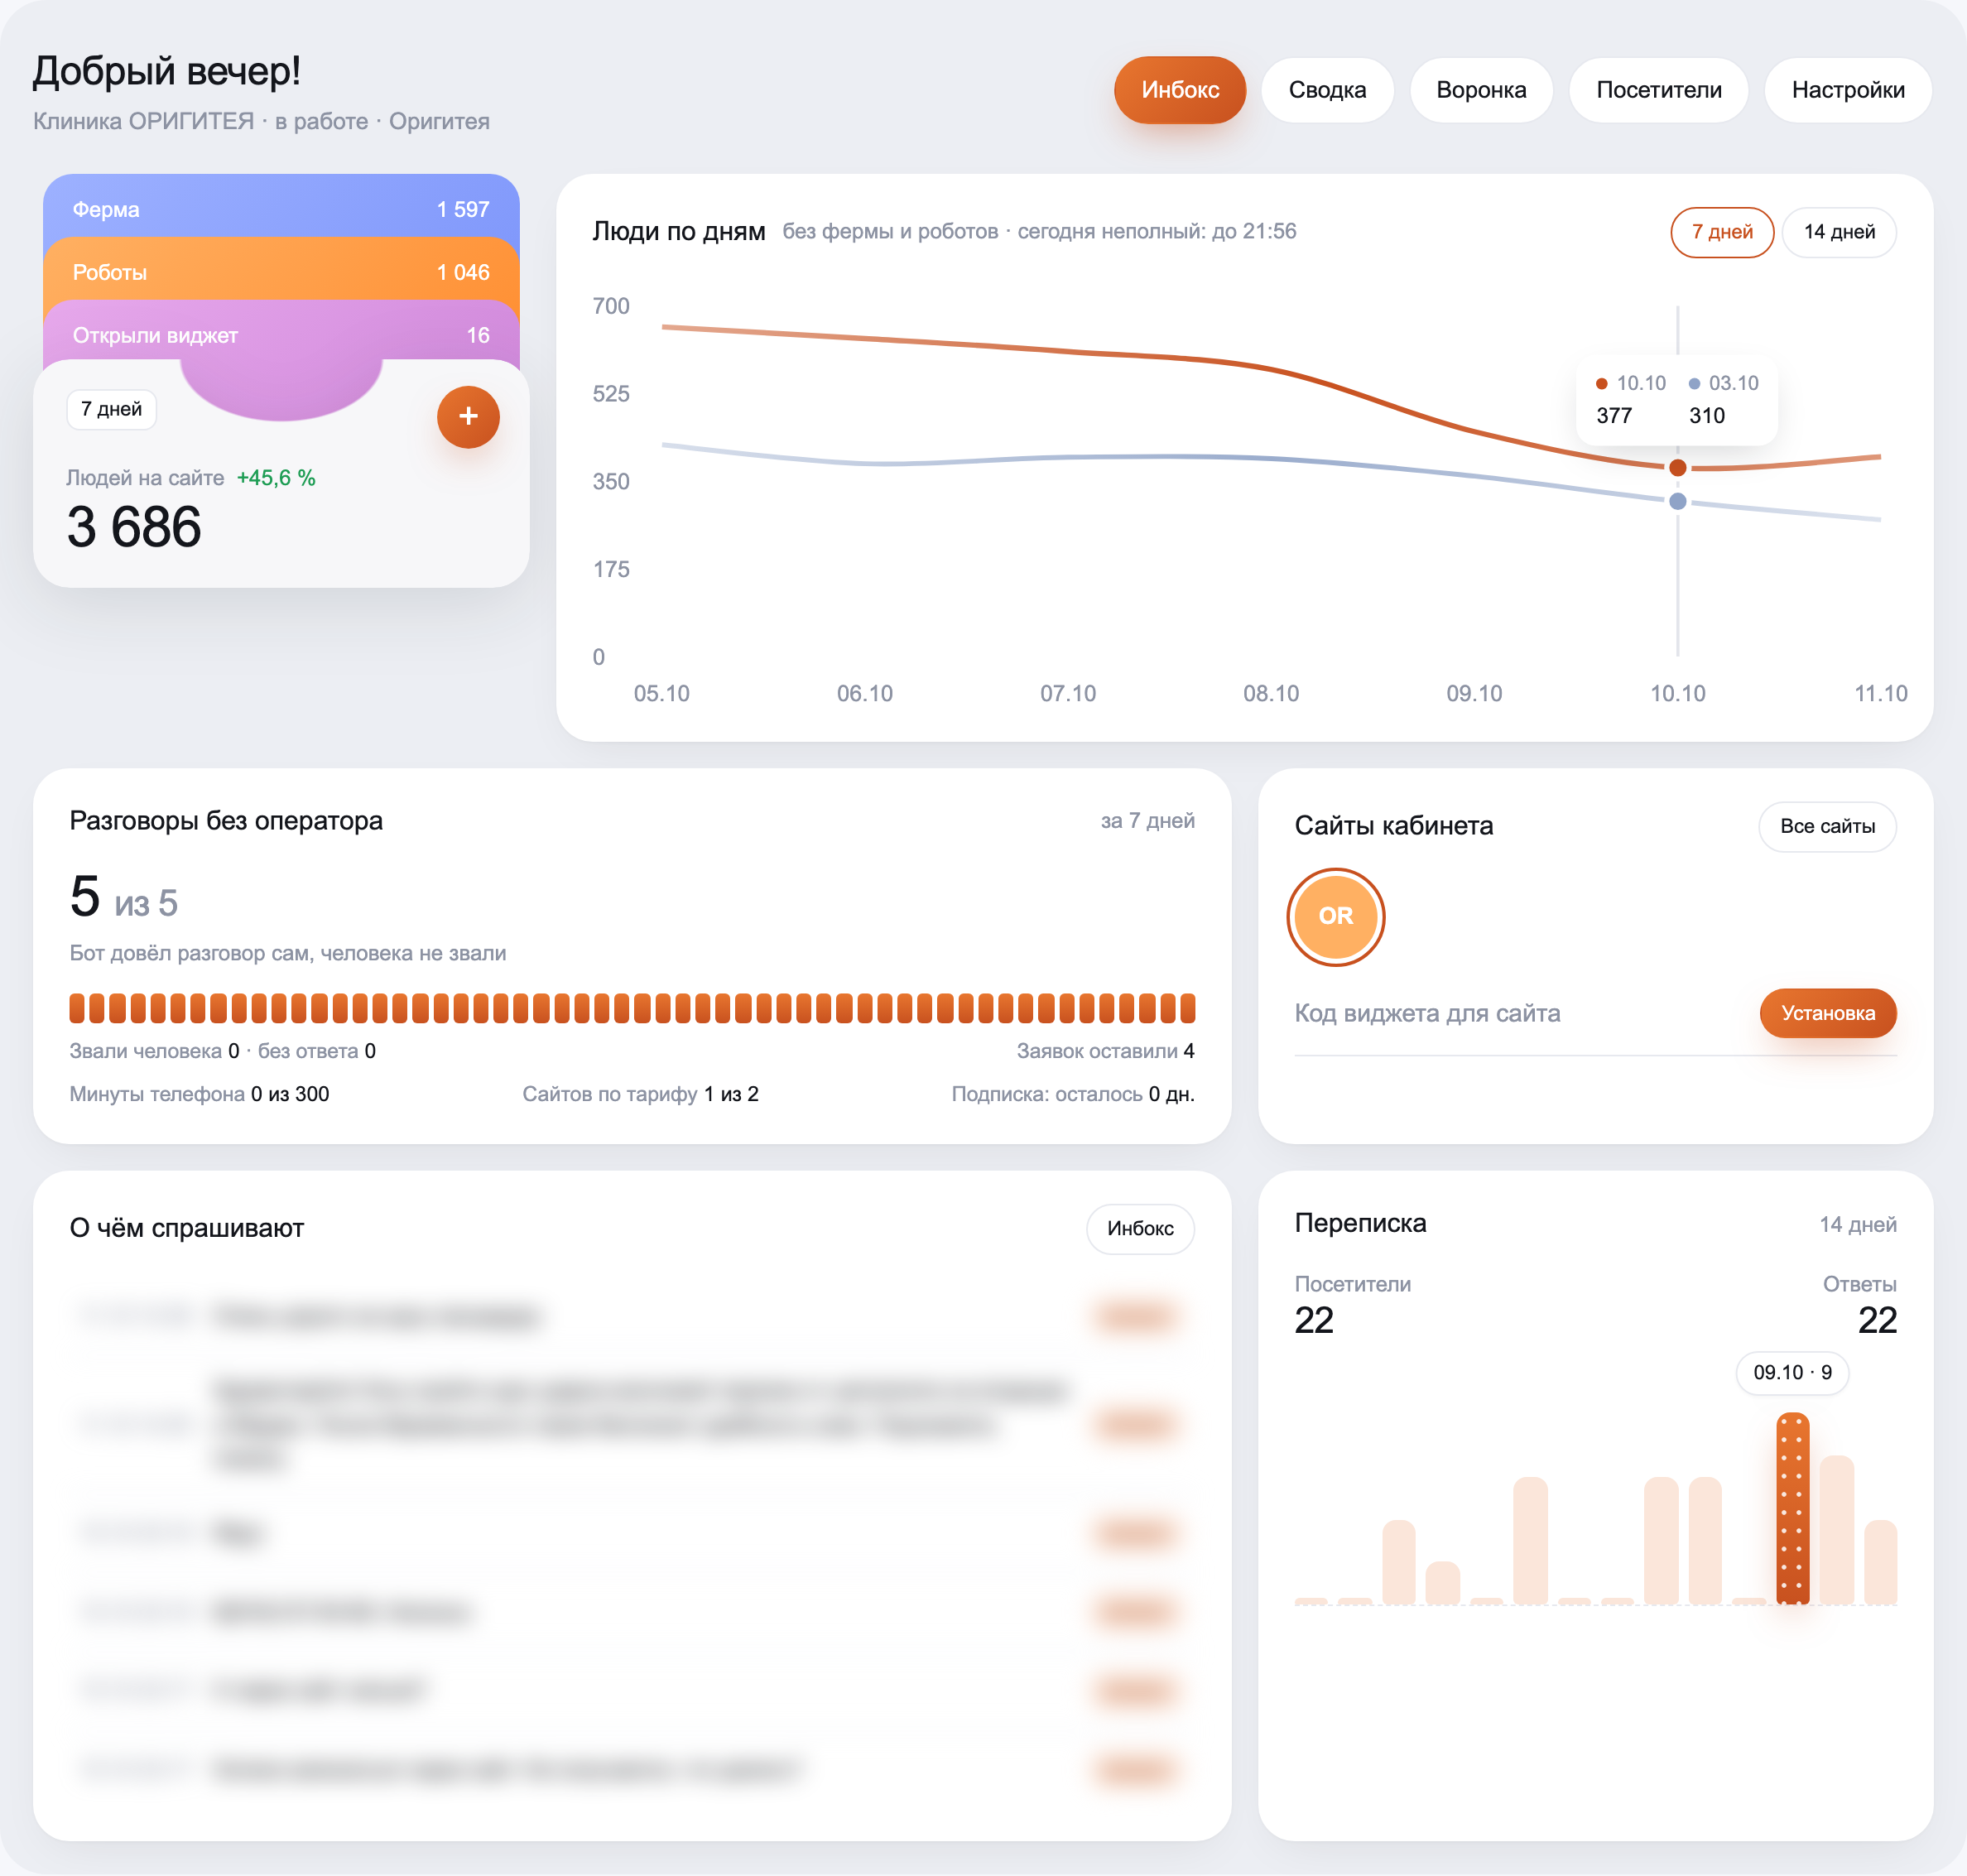Open the Все сайты button
The height and width of the screenshot is (1876, 1967).
tap(1827, 826)
